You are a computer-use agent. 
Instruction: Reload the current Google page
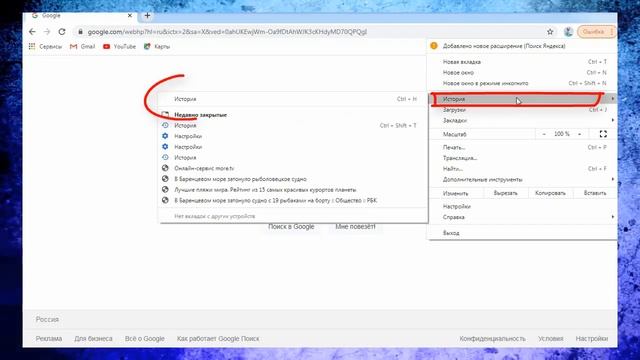[x=62, y=32]
